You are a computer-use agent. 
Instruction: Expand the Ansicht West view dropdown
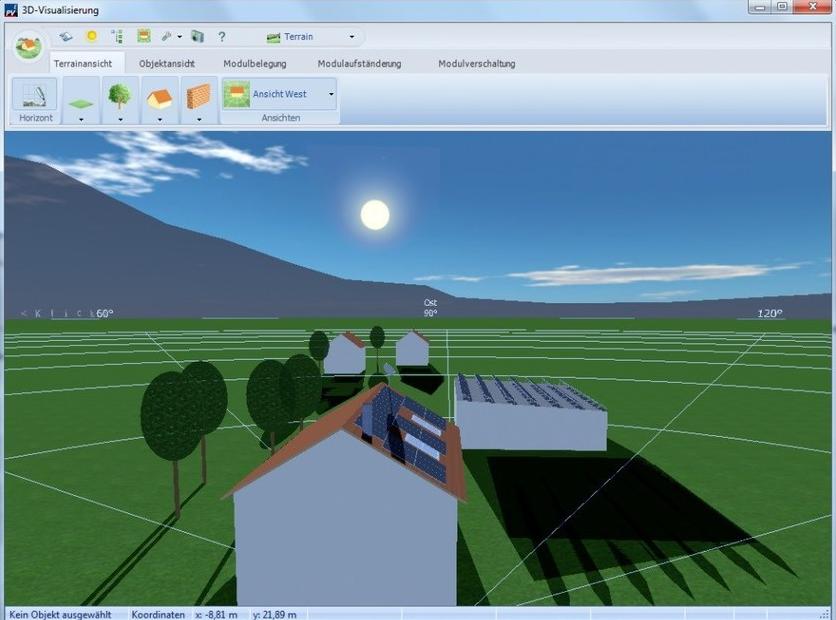331,94
